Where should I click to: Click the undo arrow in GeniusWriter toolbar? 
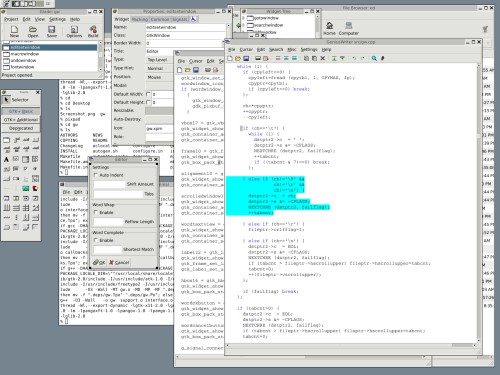354,58
